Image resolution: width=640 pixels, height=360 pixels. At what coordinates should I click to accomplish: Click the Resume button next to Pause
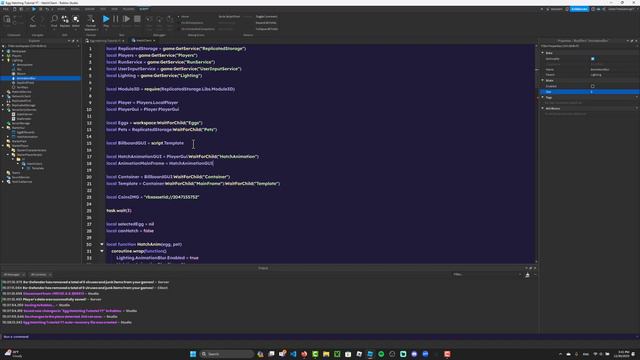127,19
